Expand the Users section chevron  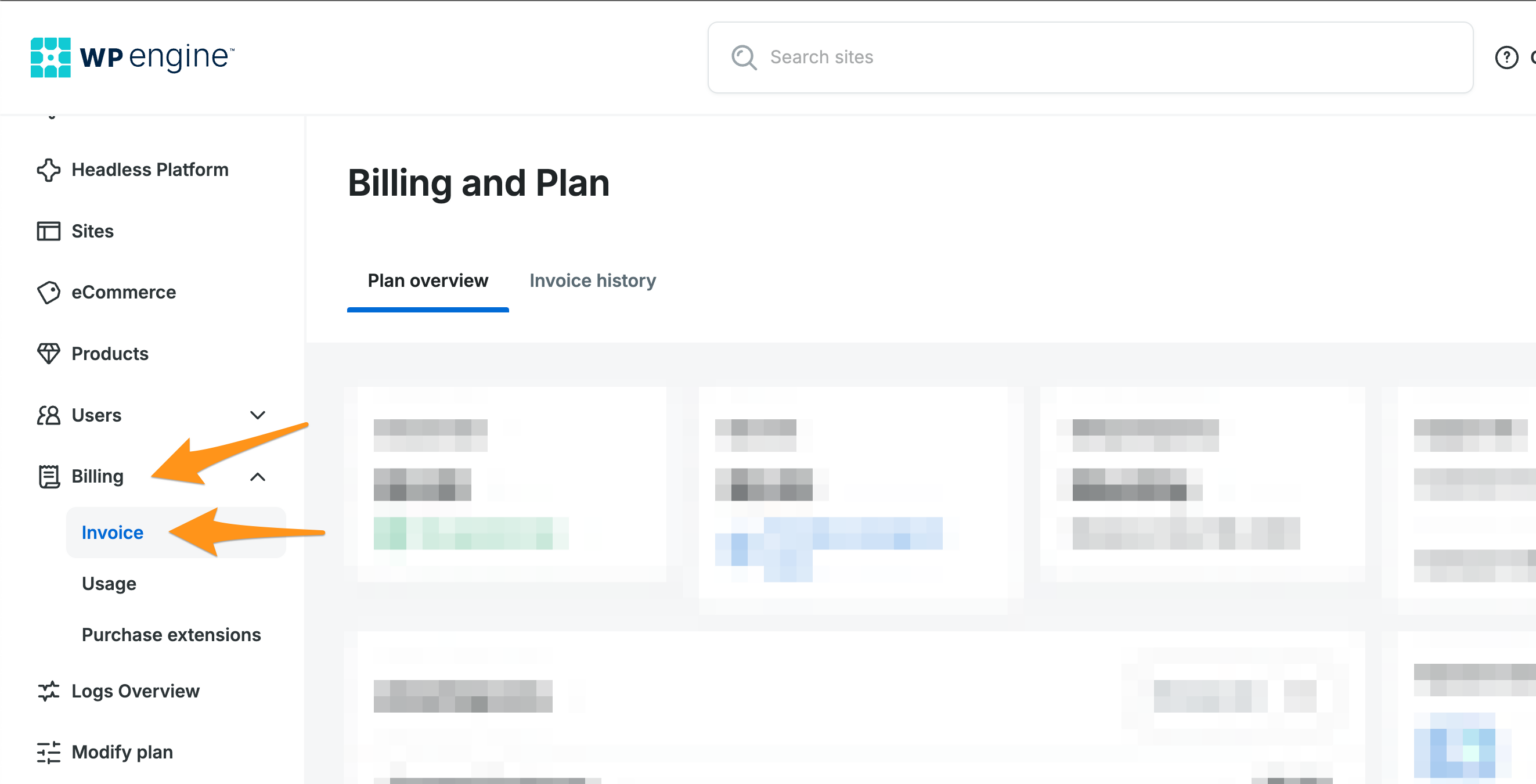coord(258,415)
